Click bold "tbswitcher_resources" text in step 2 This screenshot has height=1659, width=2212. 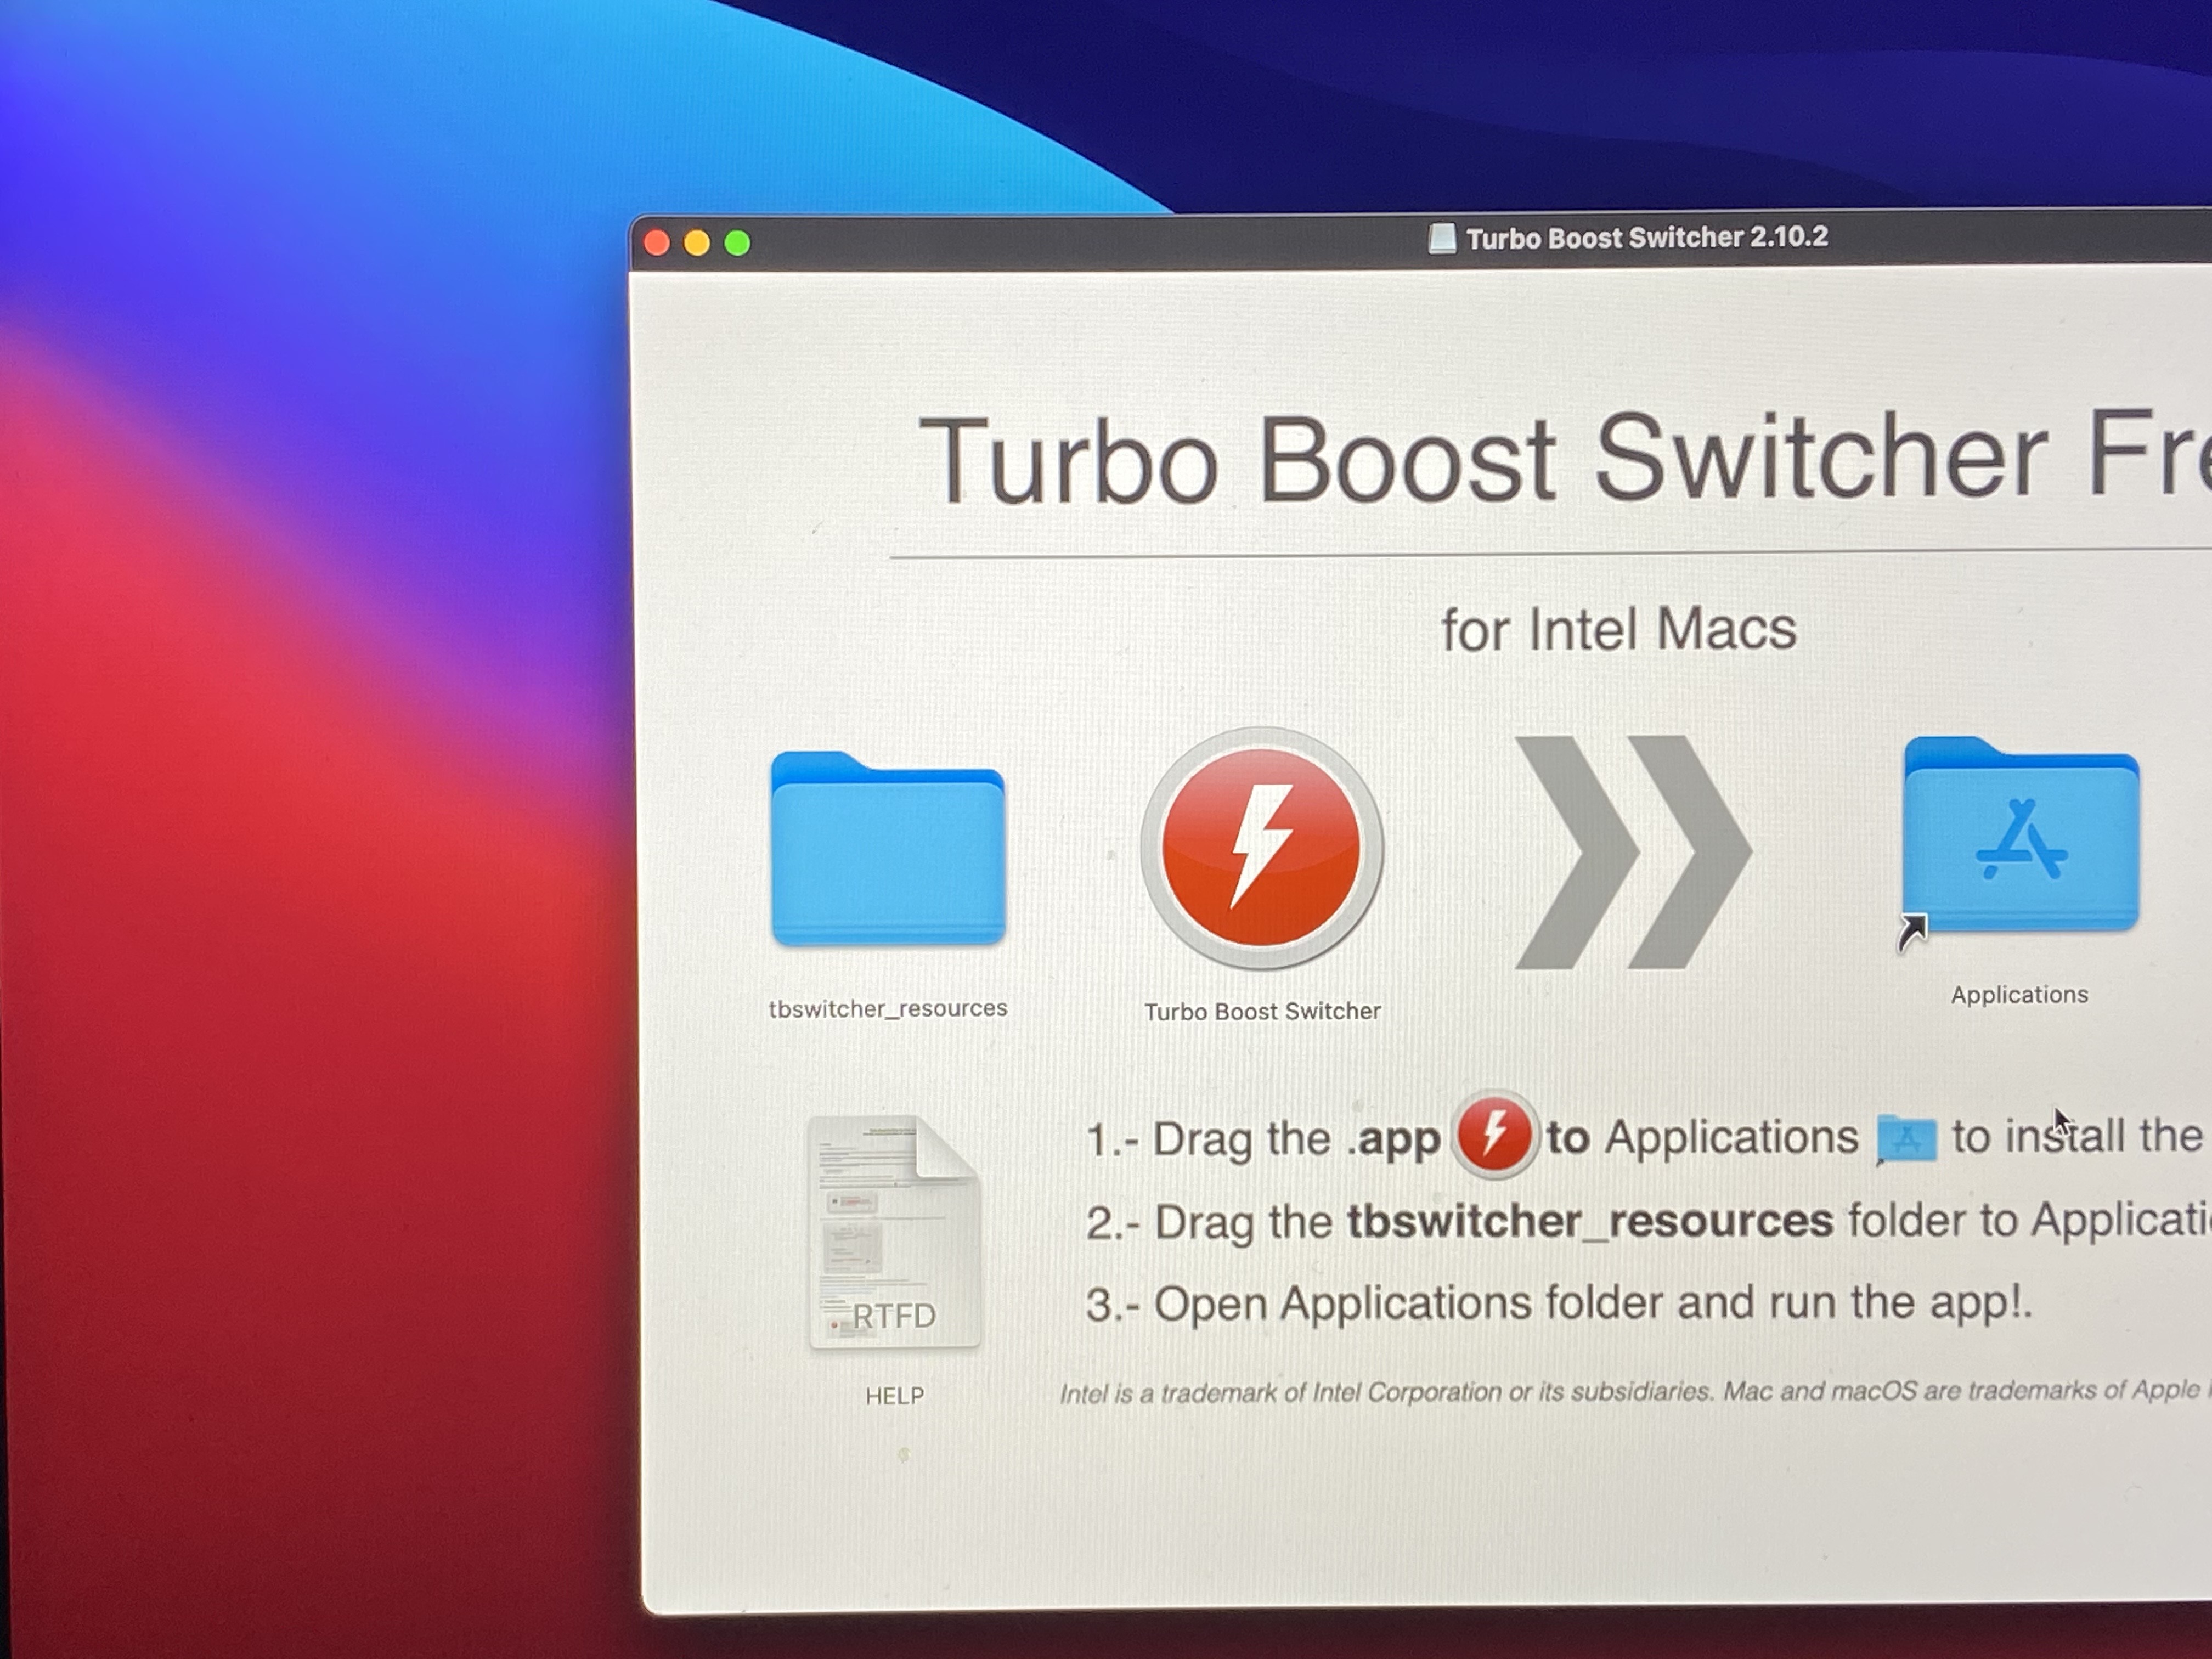tap(1589, 1221)
